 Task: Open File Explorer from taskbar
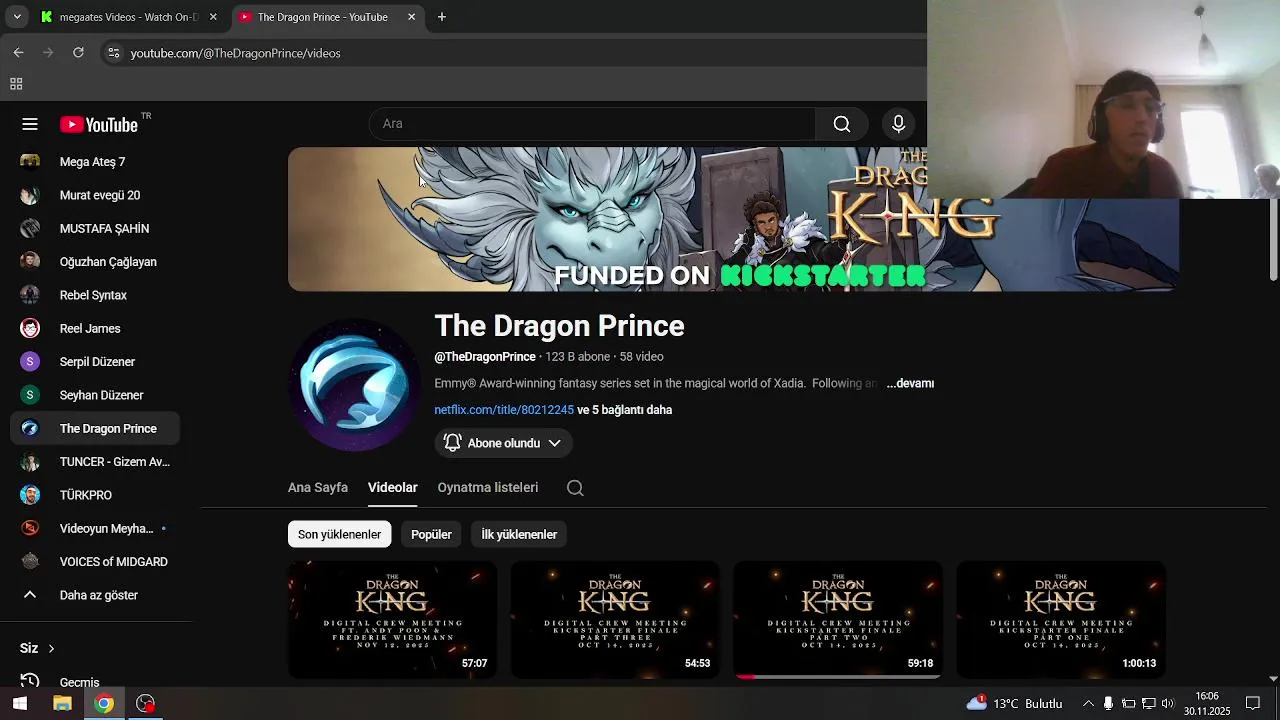(x=62, y=703)
